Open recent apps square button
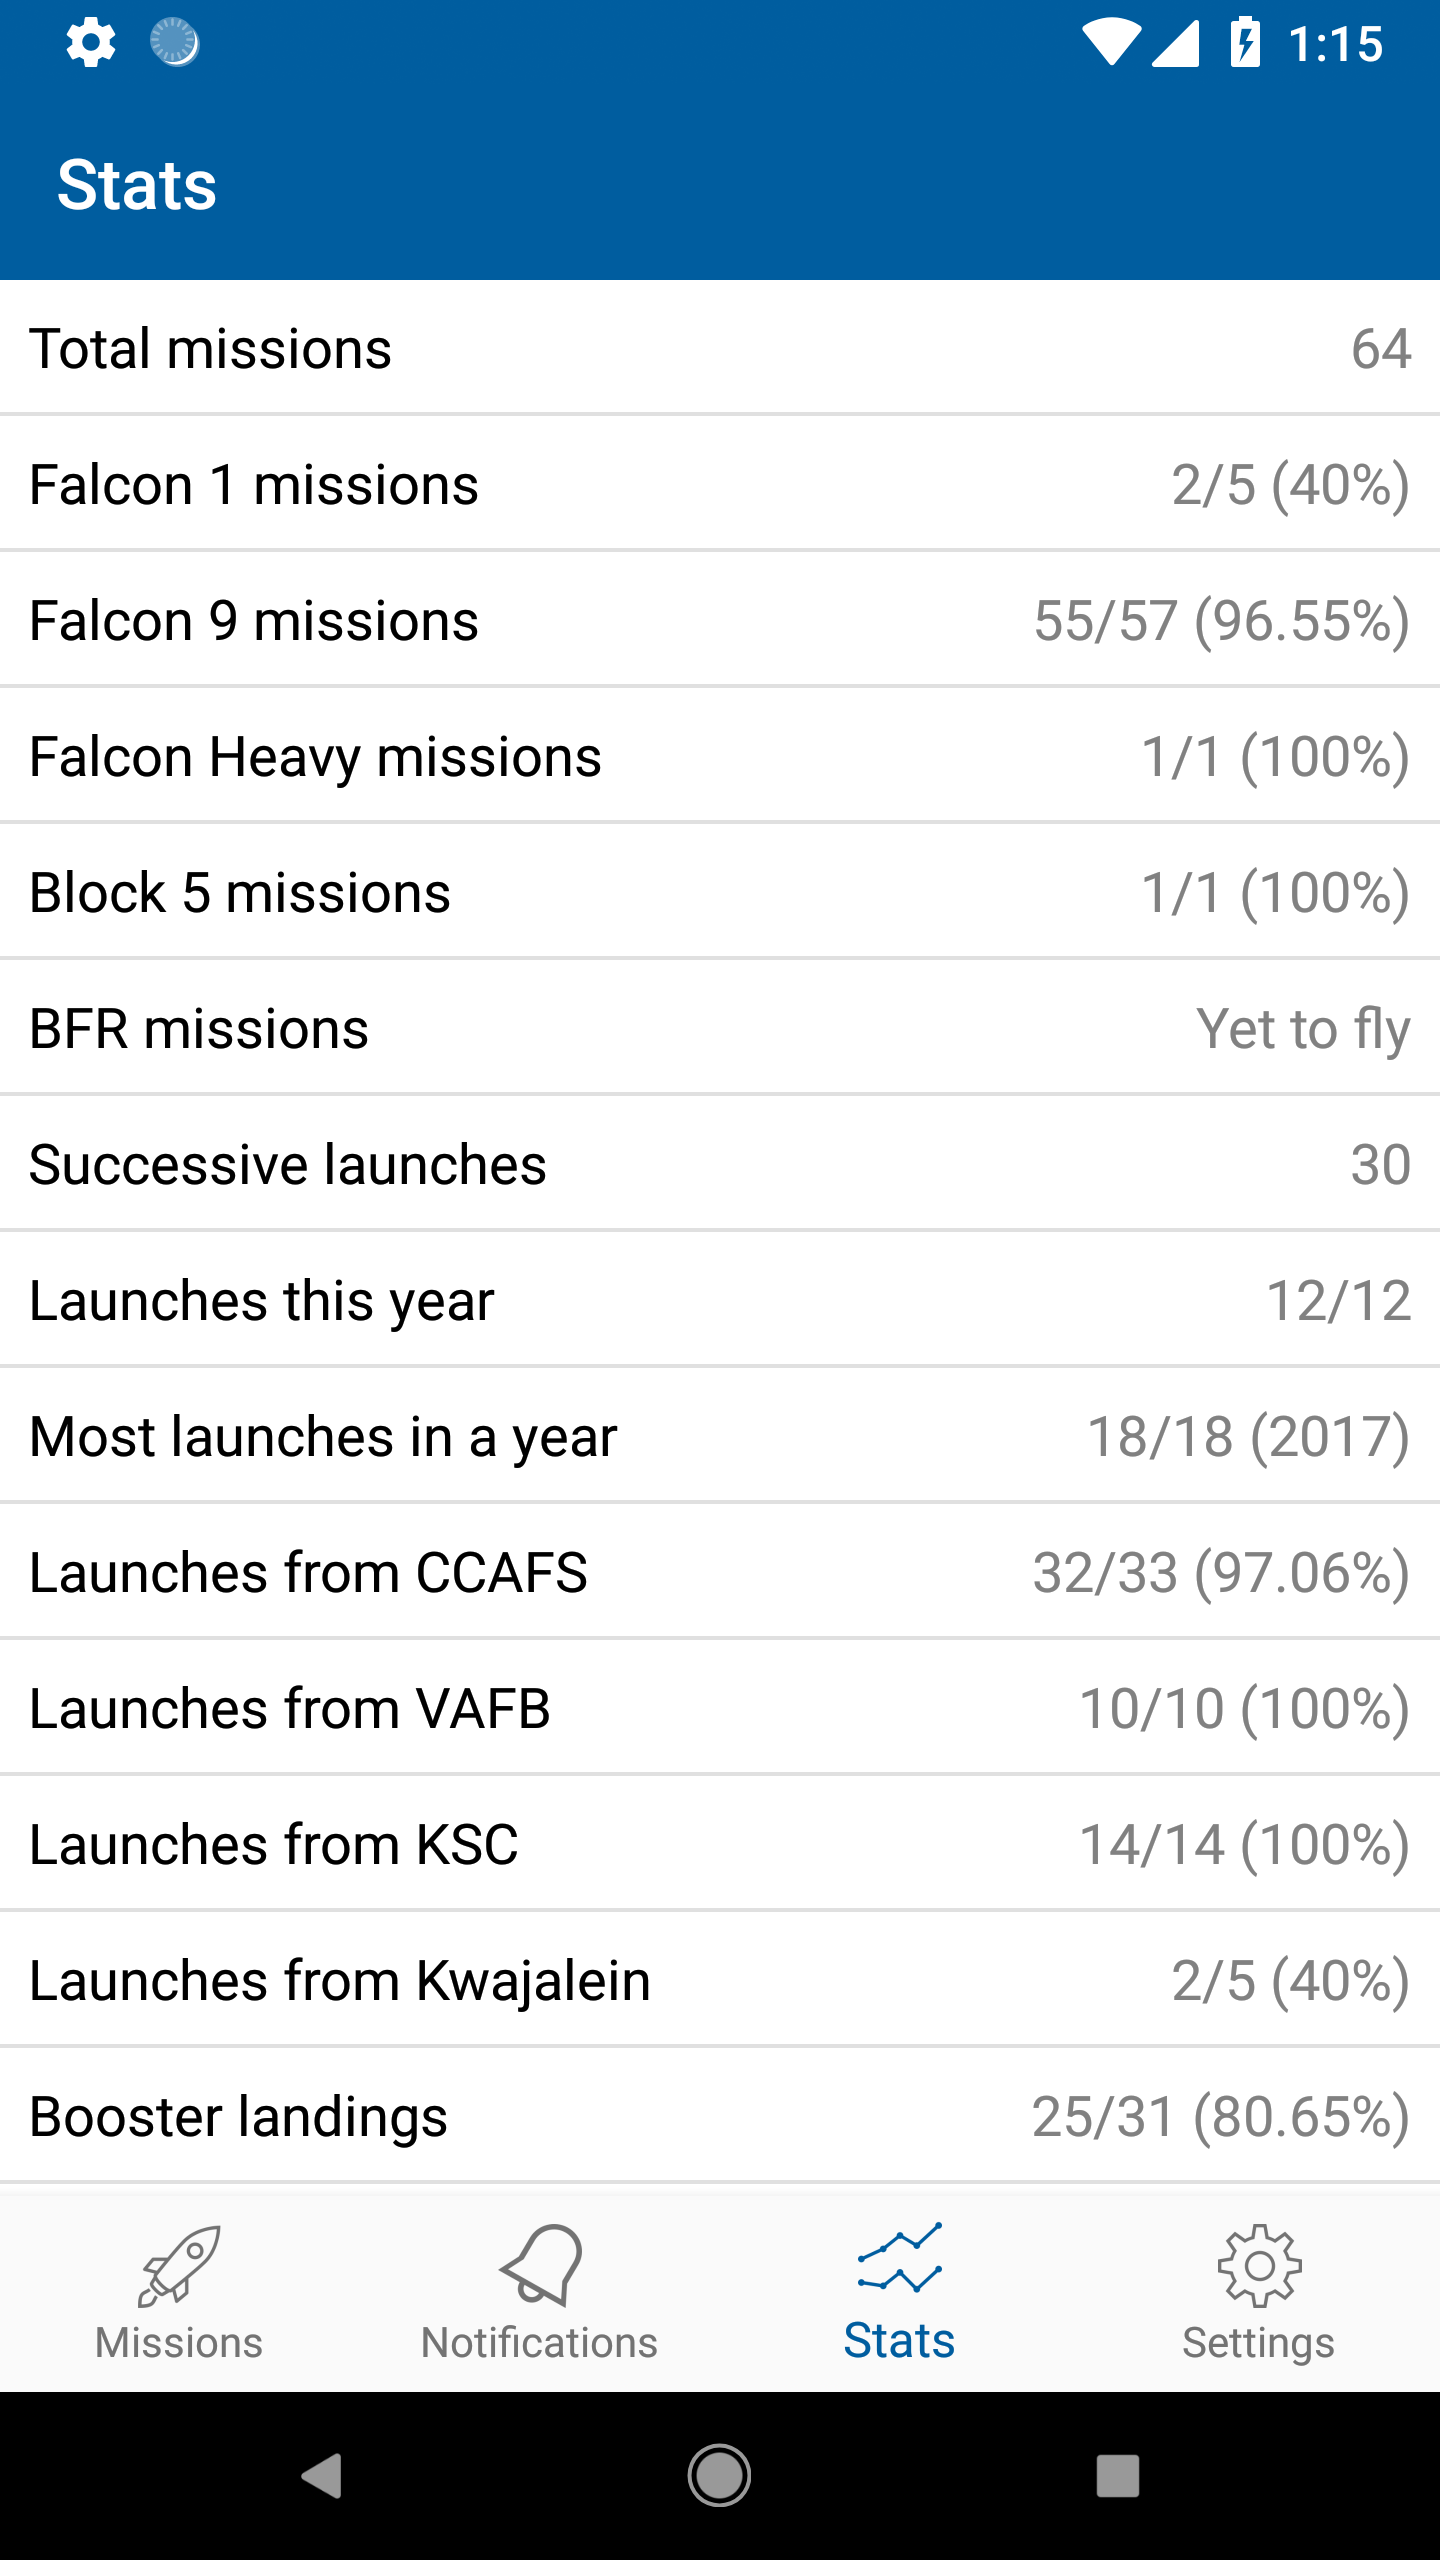The image size is (1440, 2560). pos(1118,2476)
